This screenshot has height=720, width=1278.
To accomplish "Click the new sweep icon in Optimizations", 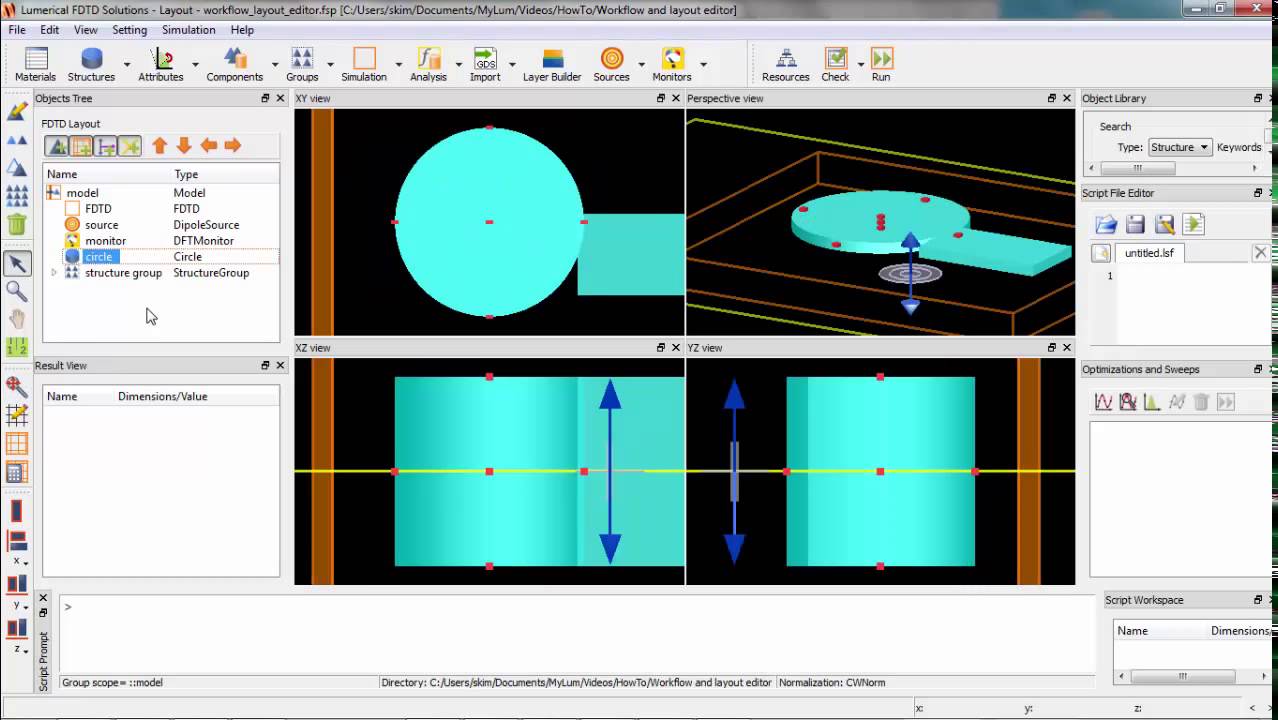I will pos(1103,402).
